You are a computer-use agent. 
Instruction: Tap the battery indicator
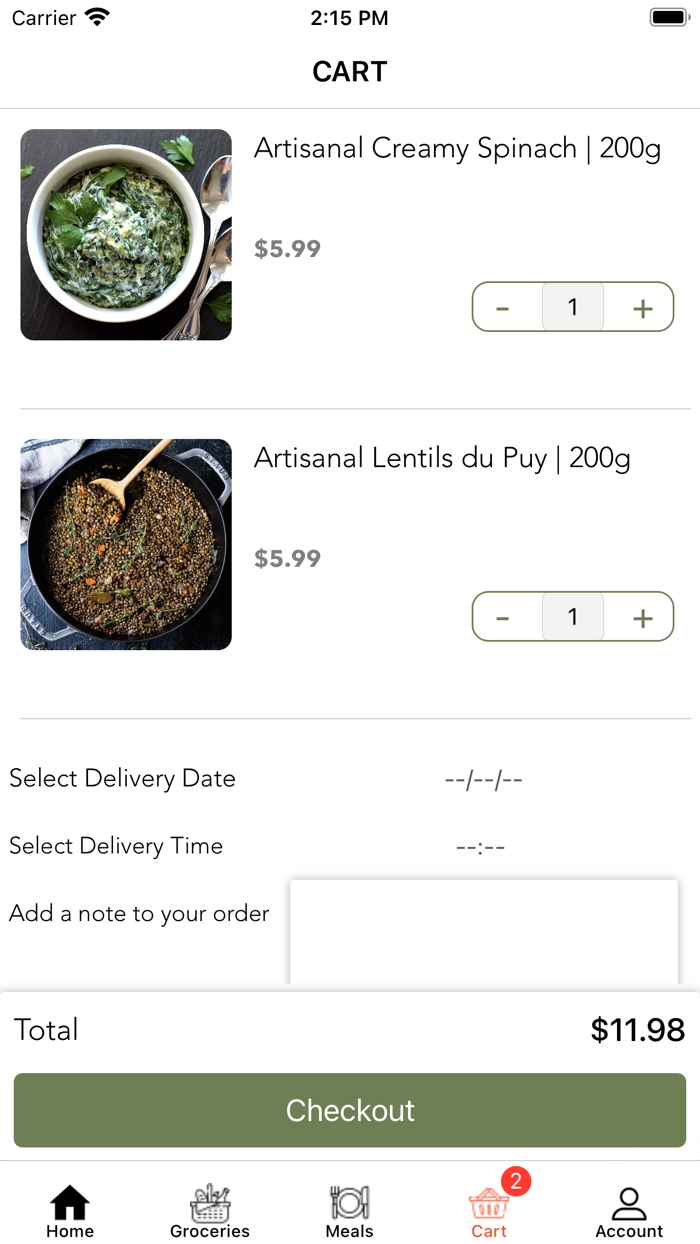click(x=668, y=16)
